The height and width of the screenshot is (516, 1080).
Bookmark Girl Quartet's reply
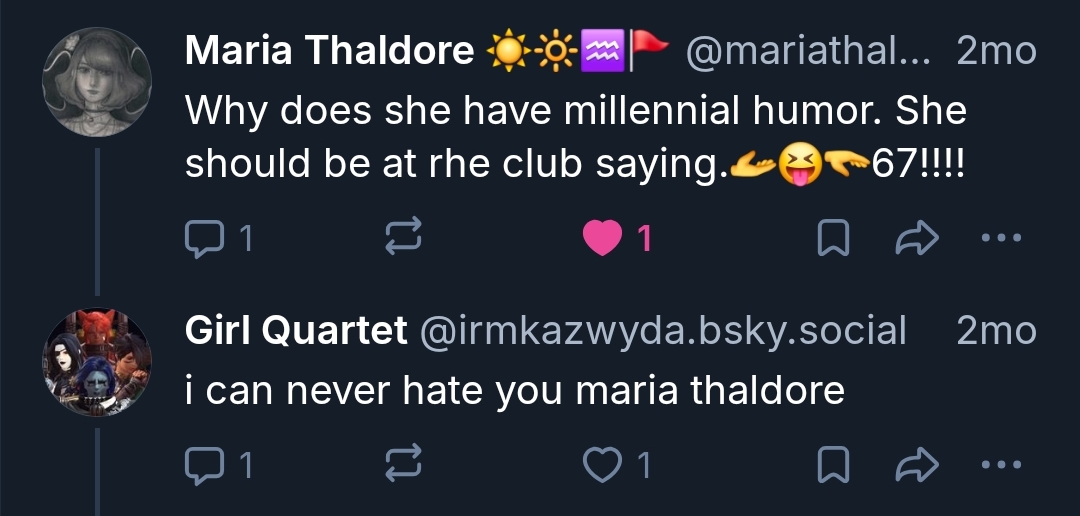coord(833,463)
